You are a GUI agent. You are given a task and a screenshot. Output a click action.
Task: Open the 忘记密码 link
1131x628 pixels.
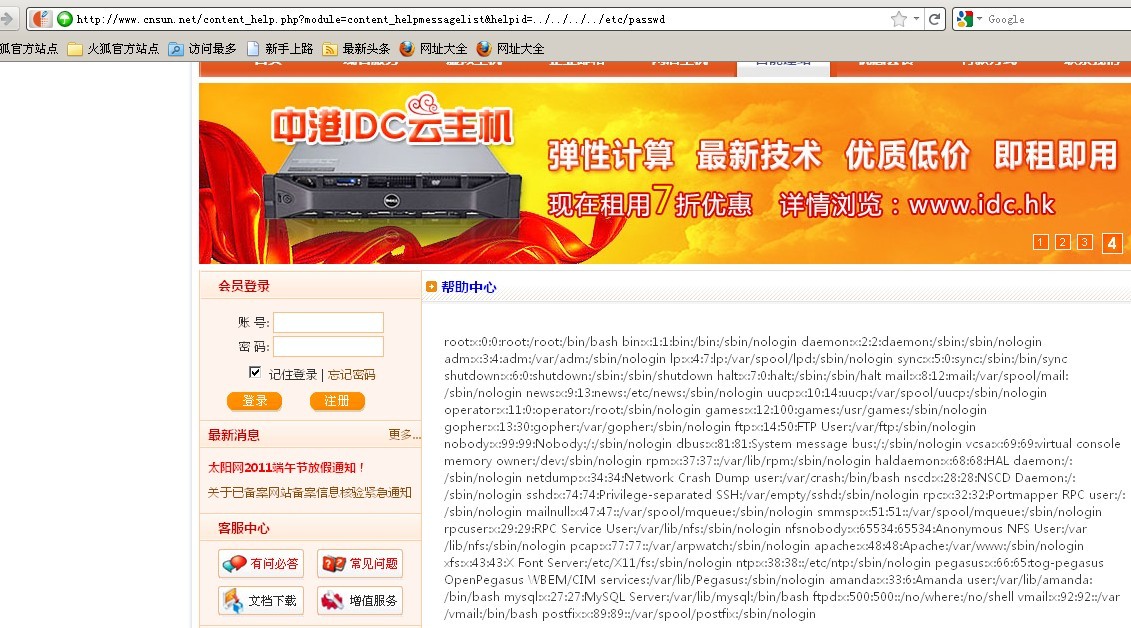click(x=351, y=375)
